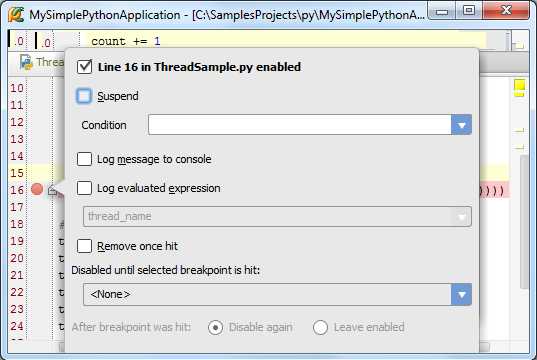Open the thread_name expression dropdown
Screen dimensions: 537x360
coord(461,216)
